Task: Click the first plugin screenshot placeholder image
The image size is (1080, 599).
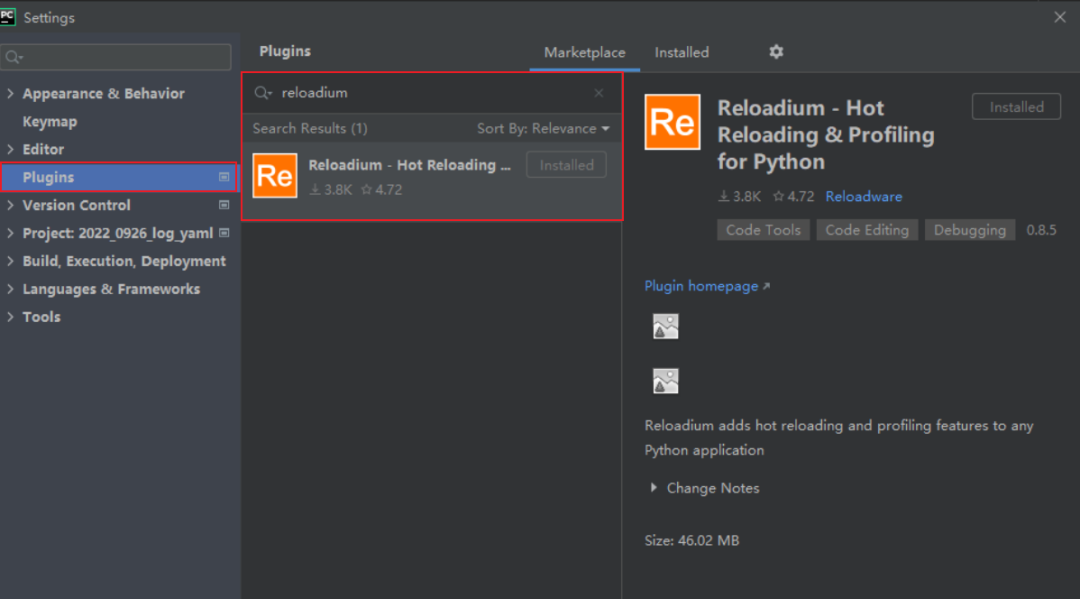Action: [665, 326]
